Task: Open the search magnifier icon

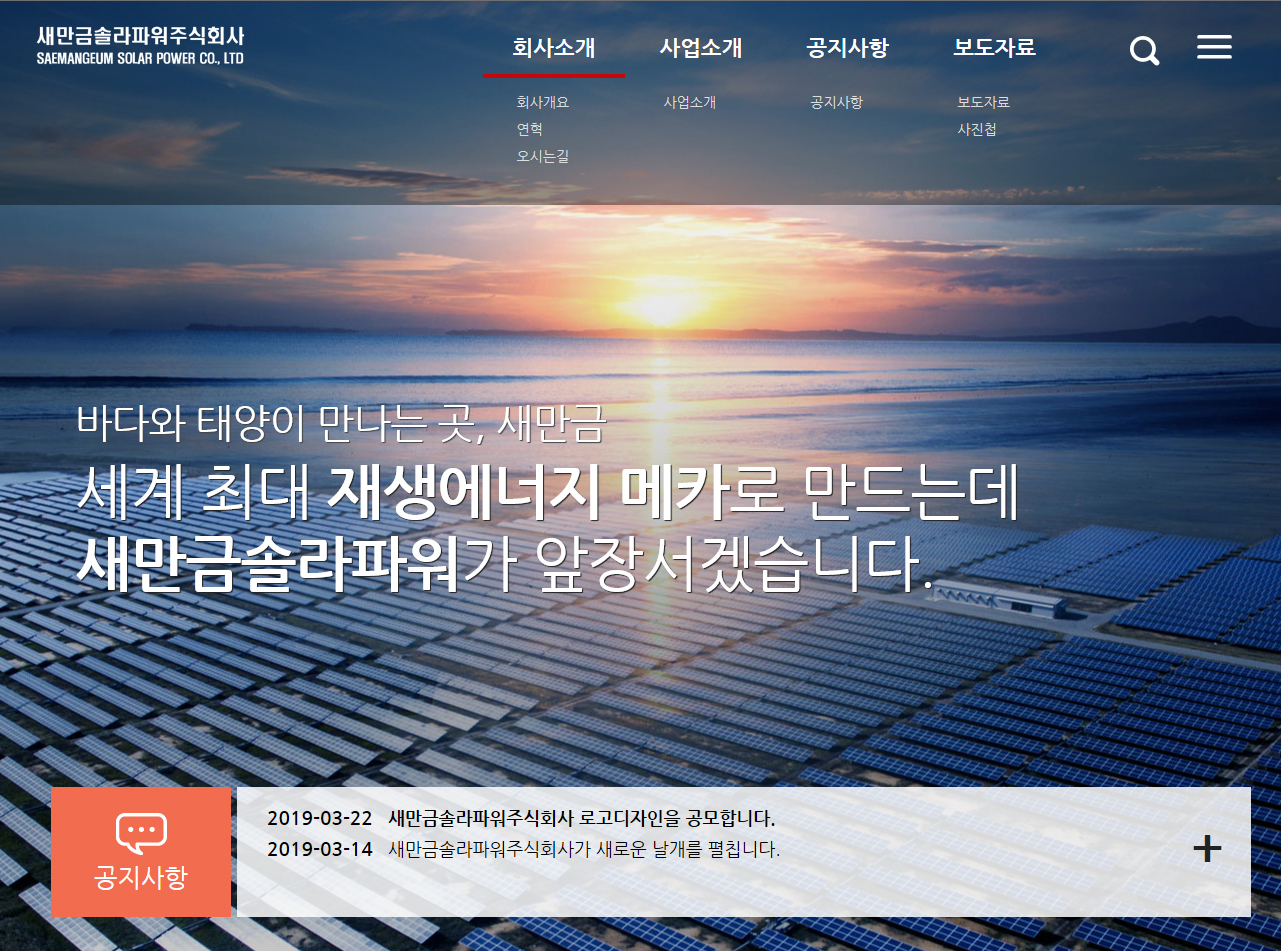Action: click(1144, 50)
